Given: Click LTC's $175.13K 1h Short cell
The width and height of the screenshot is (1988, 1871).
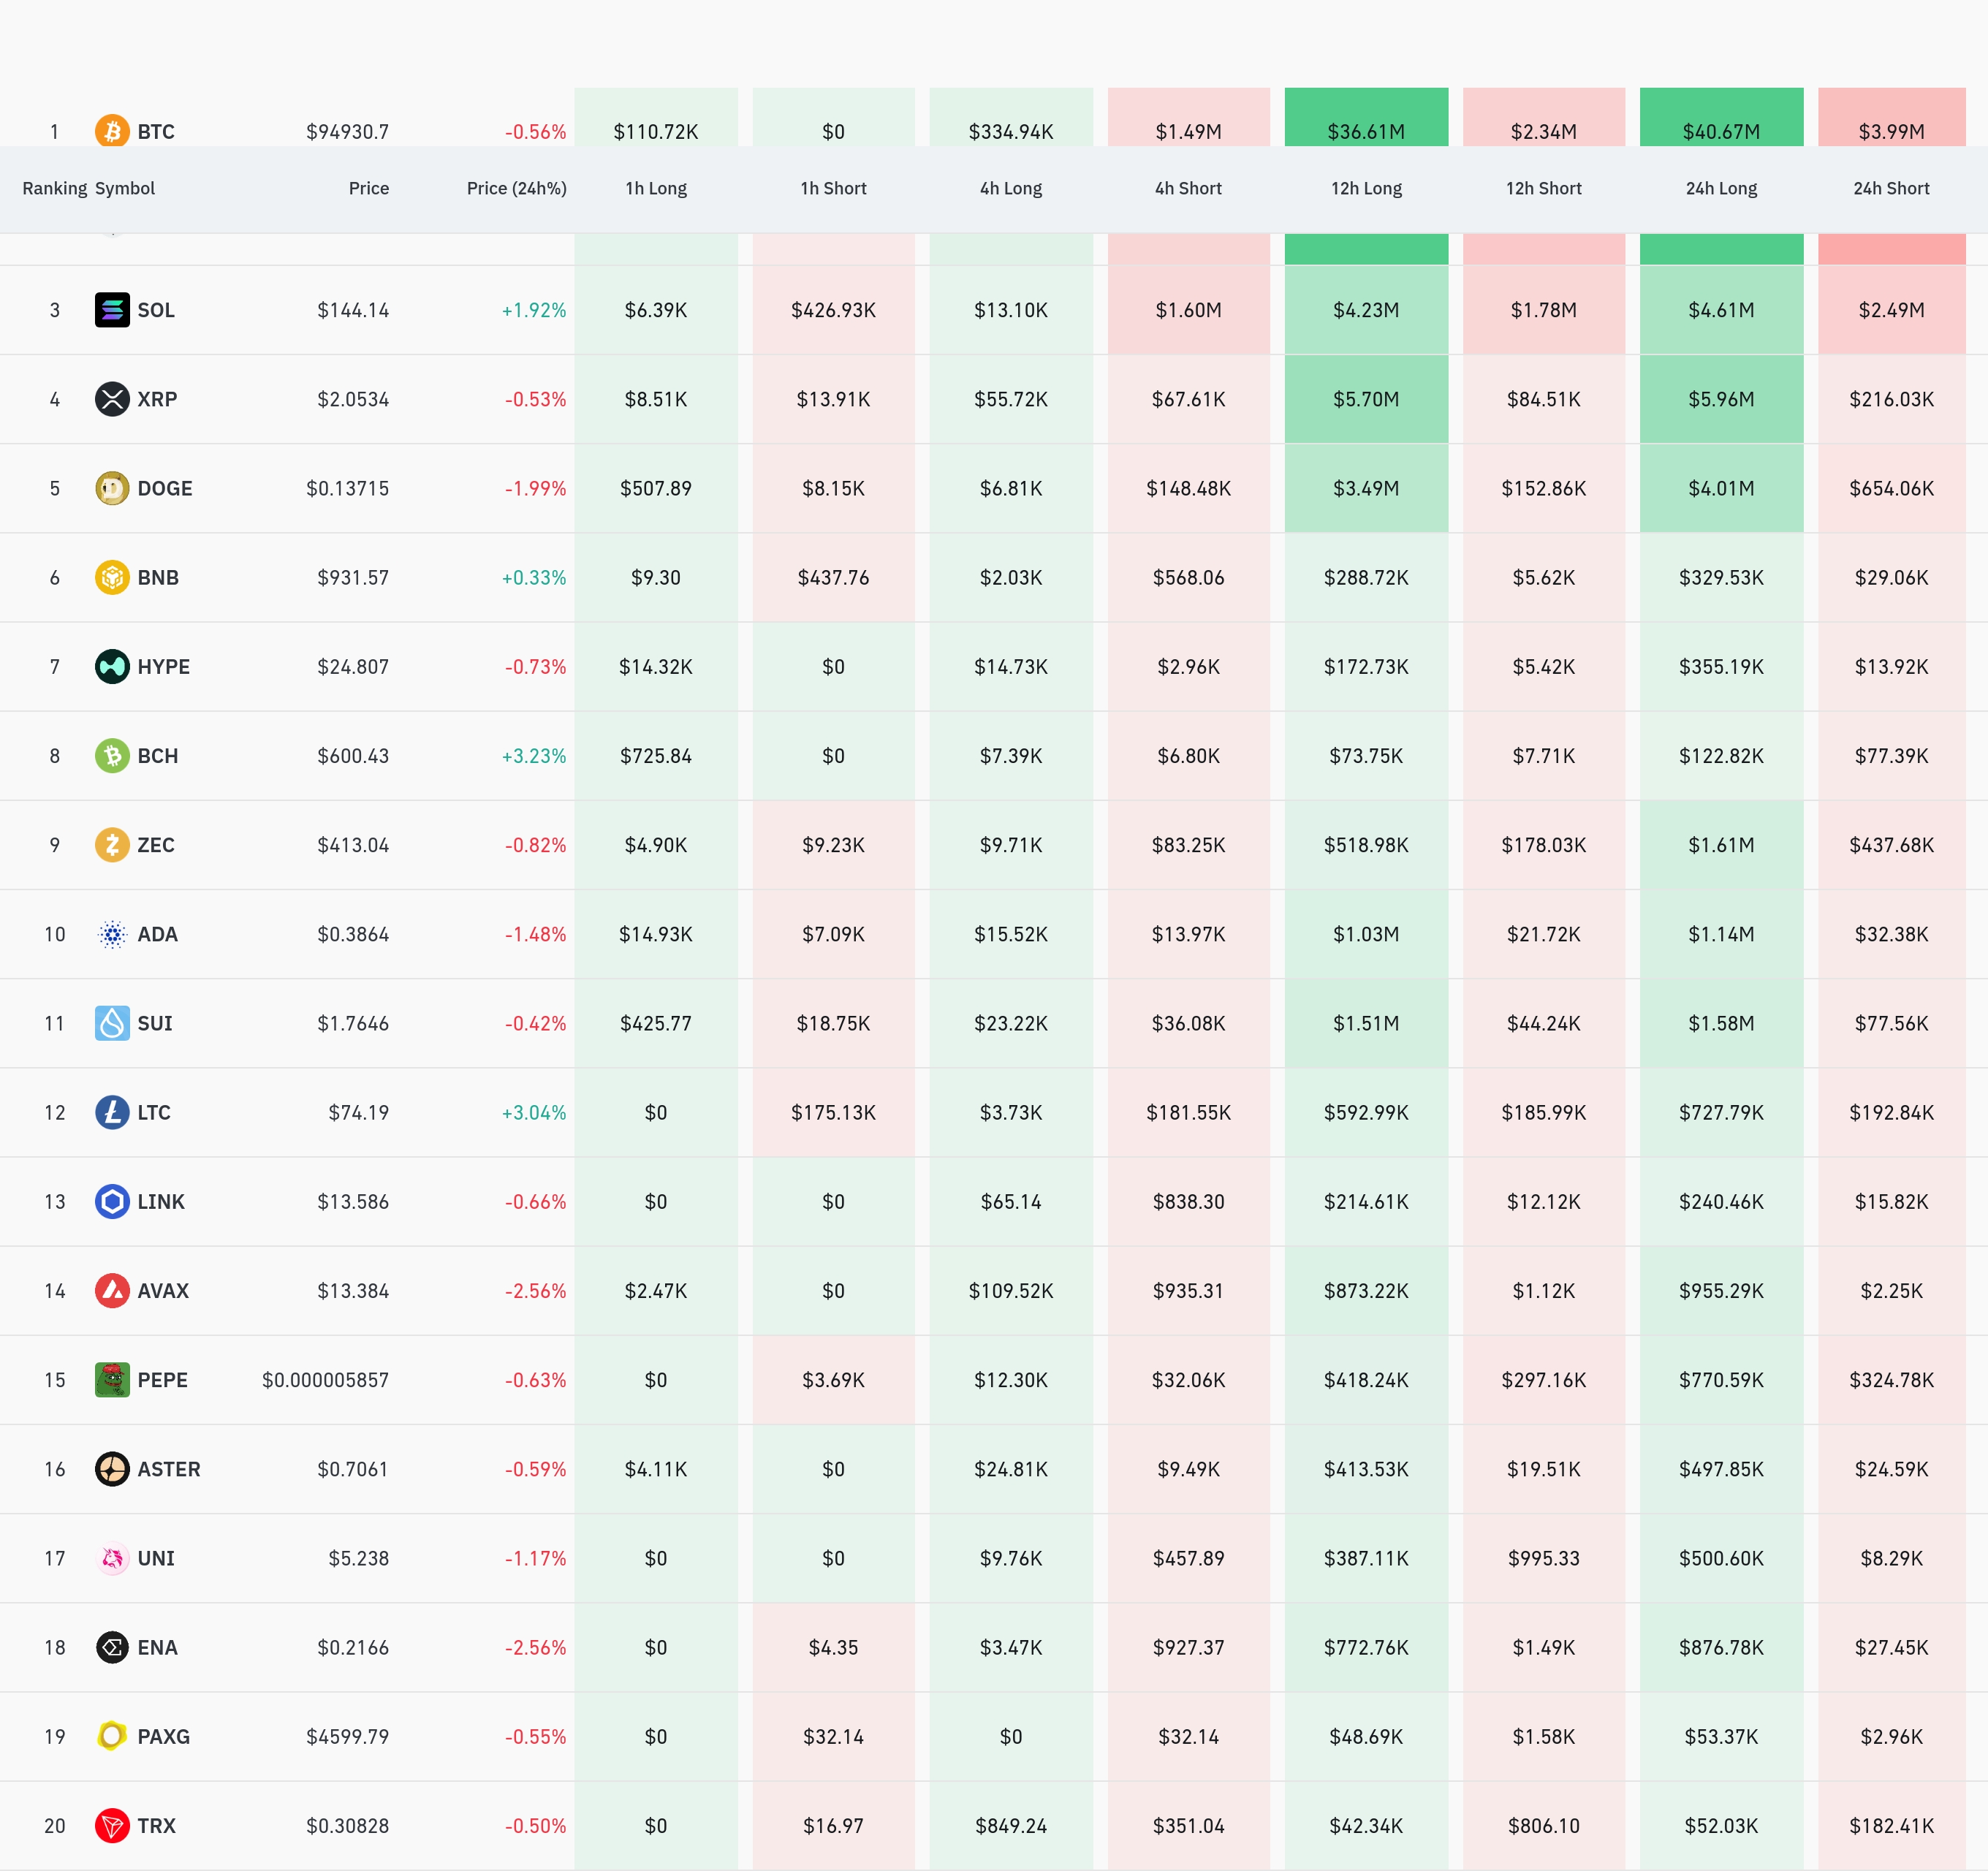Looking at the screenshot, I should pyautogui.click(x=833, y=1112).
